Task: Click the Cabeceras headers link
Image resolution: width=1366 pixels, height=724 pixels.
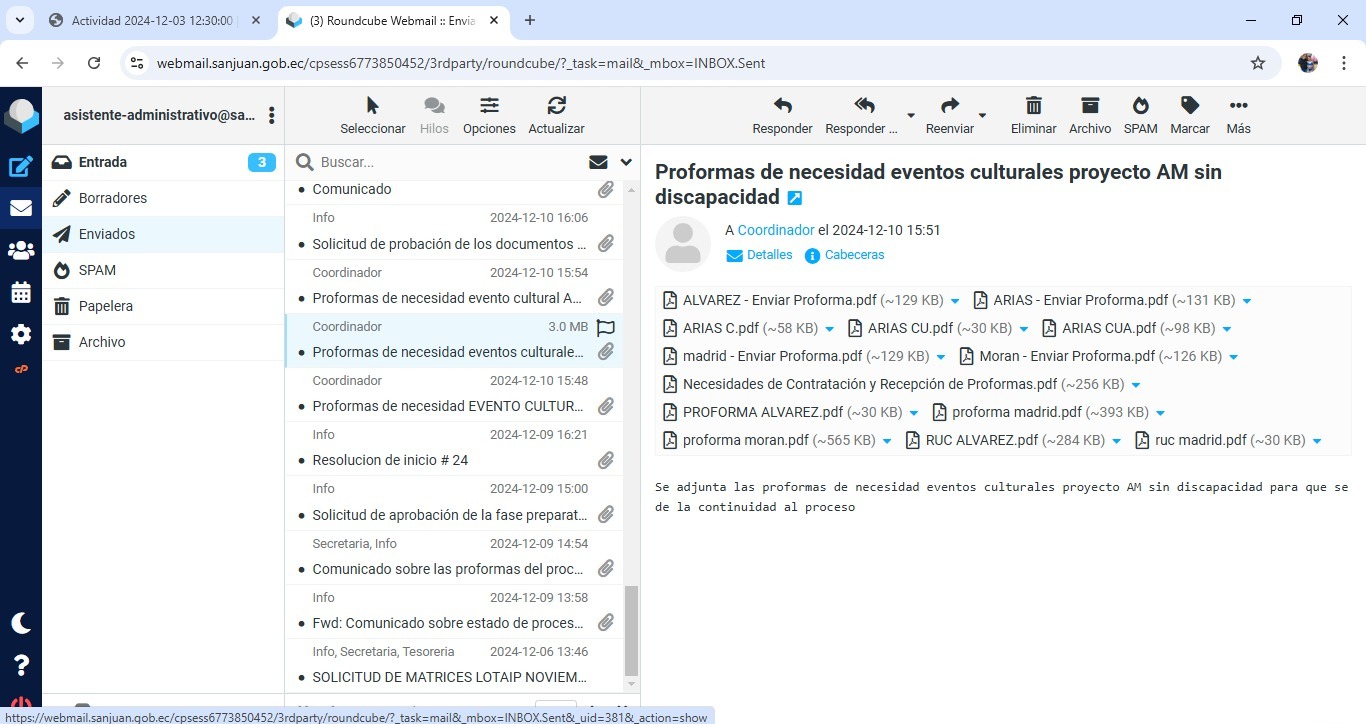Action: [854, 255]
